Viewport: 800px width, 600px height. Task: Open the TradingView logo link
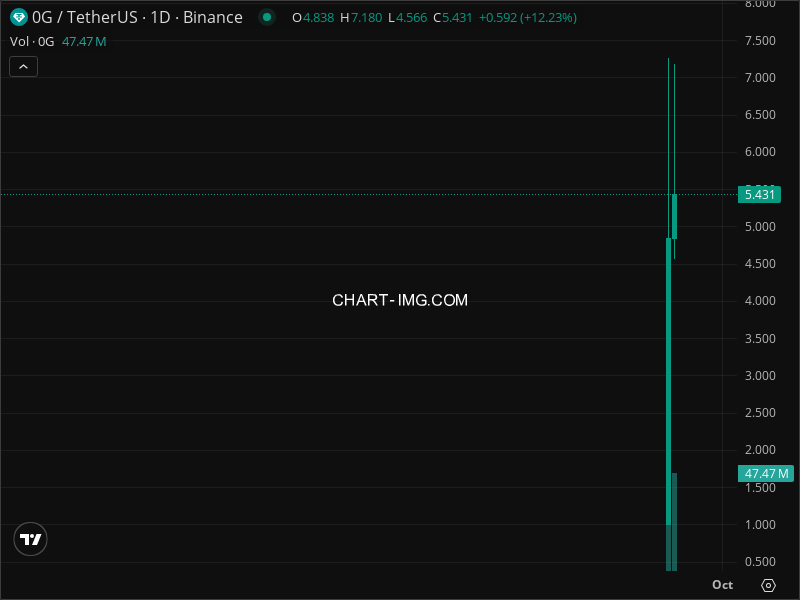click(31, 539)
